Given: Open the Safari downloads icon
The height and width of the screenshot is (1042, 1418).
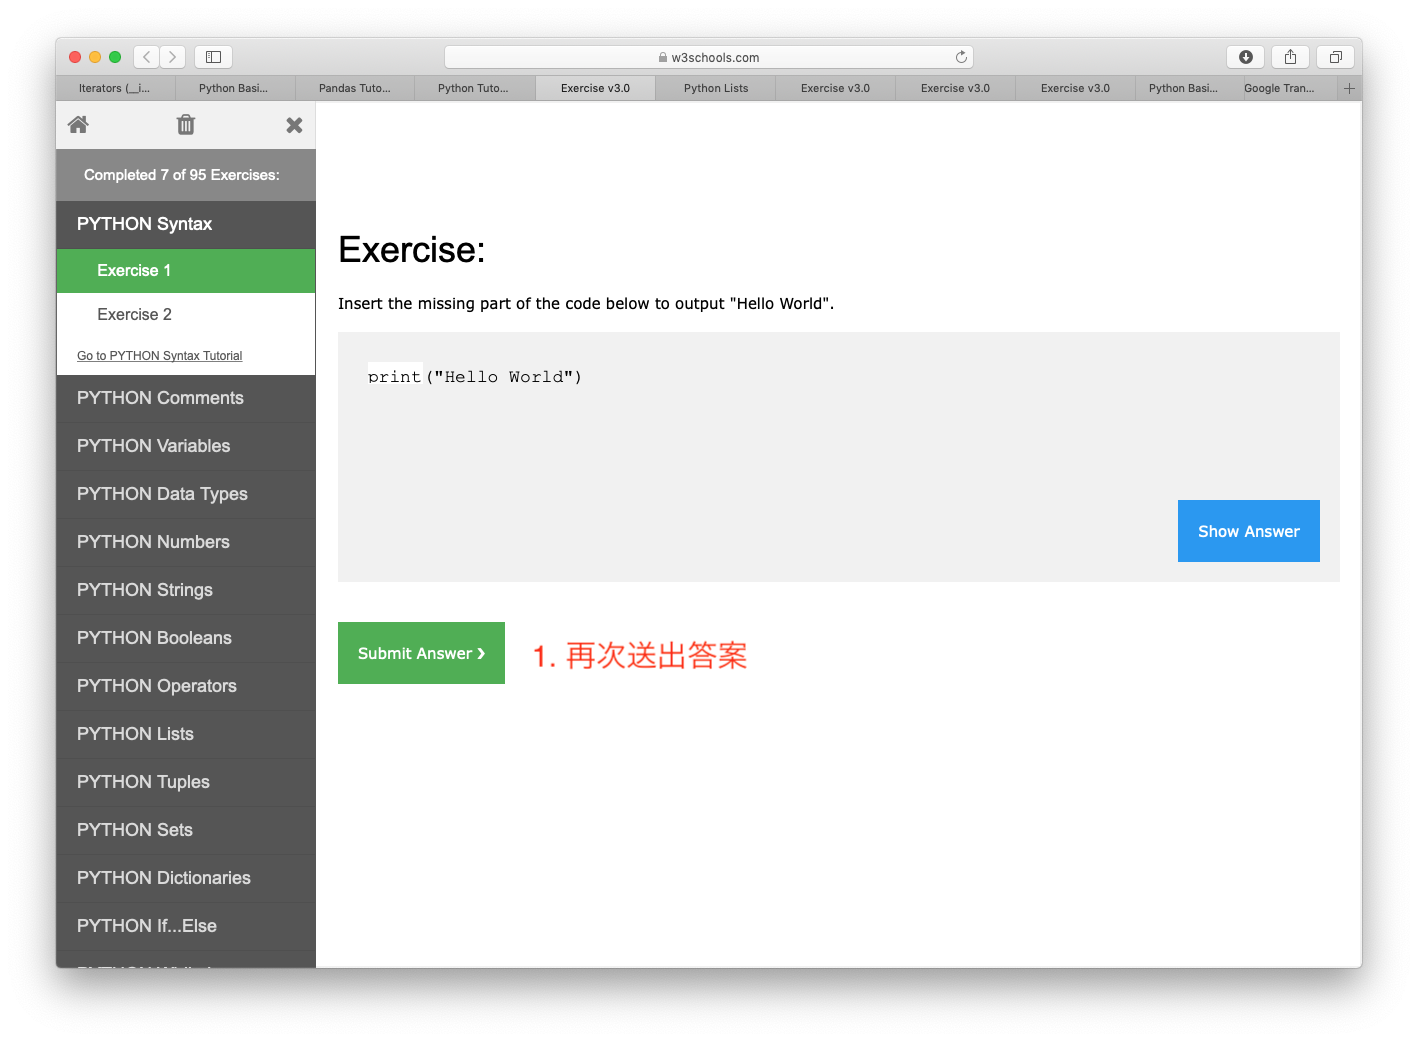Looking at the screenshot, I should (1245, 57).
